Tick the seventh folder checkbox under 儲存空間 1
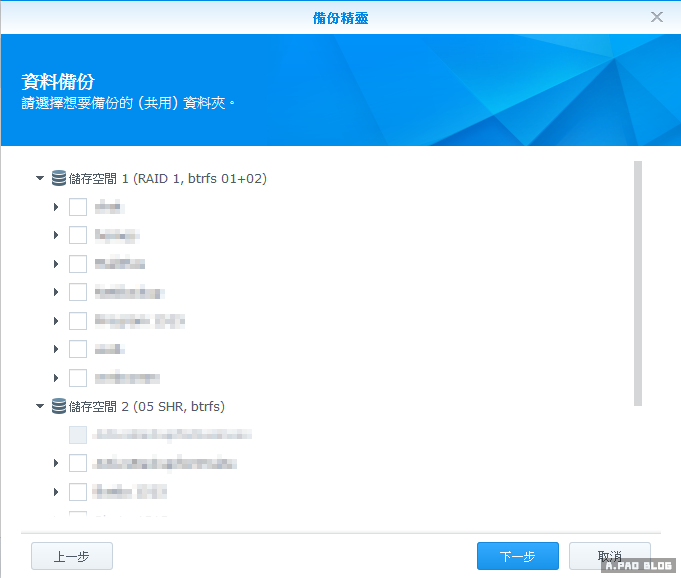Image resolution: width=681 pixels, height=578 pixels. (x=78, y=378)
